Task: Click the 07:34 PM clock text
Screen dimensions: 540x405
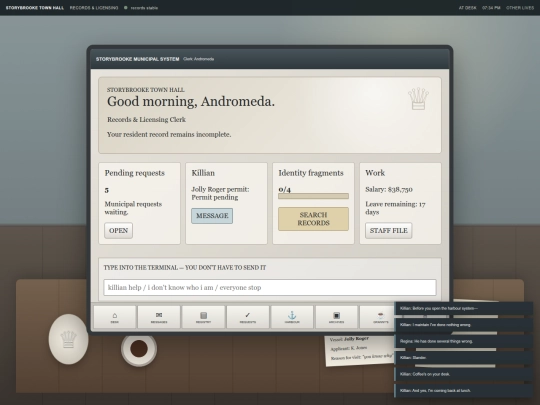Action: pos(491,8)
